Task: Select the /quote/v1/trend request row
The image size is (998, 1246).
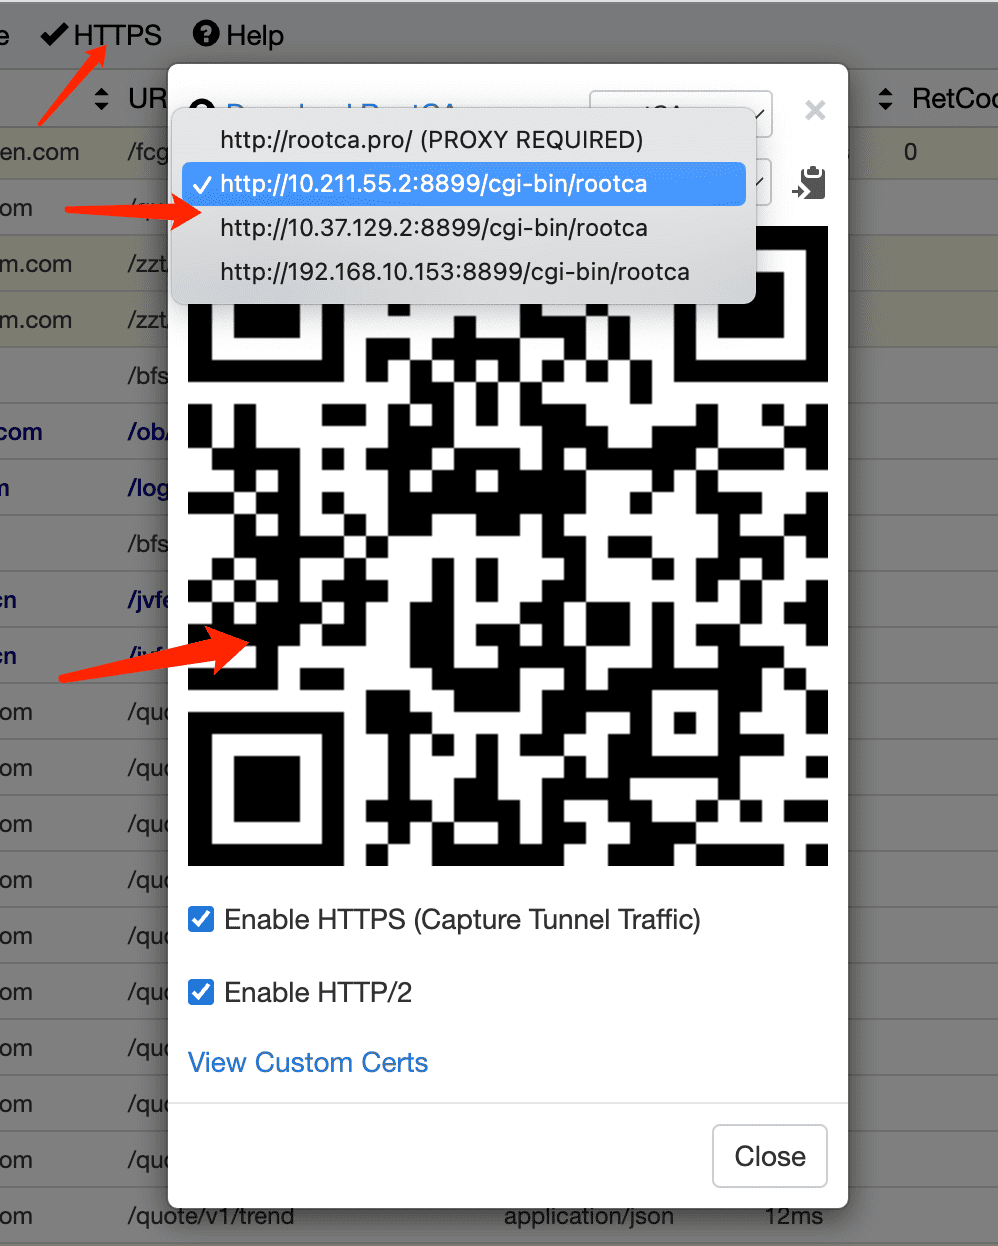Action: point(499,1217)
